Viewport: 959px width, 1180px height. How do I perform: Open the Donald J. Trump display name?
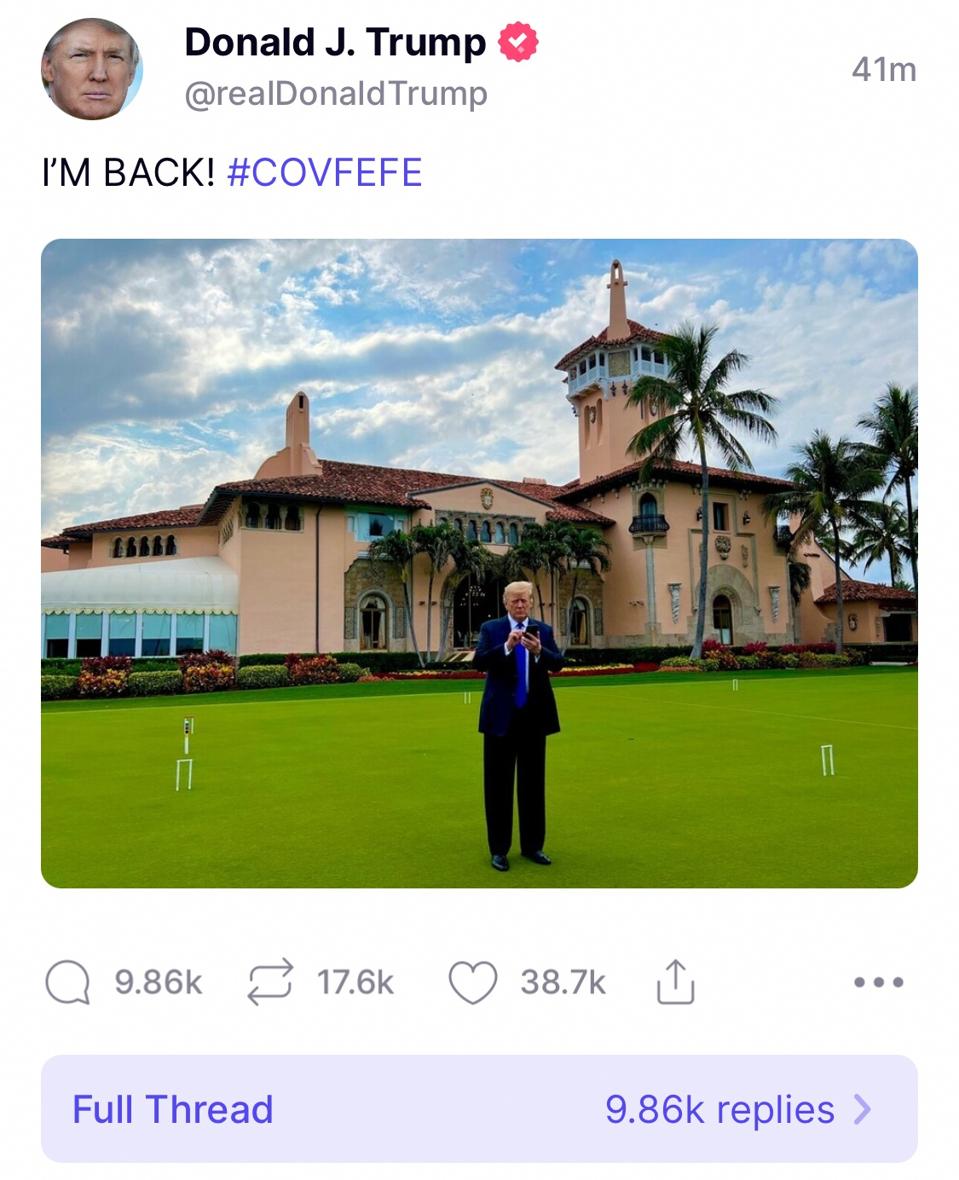(335, 42)
